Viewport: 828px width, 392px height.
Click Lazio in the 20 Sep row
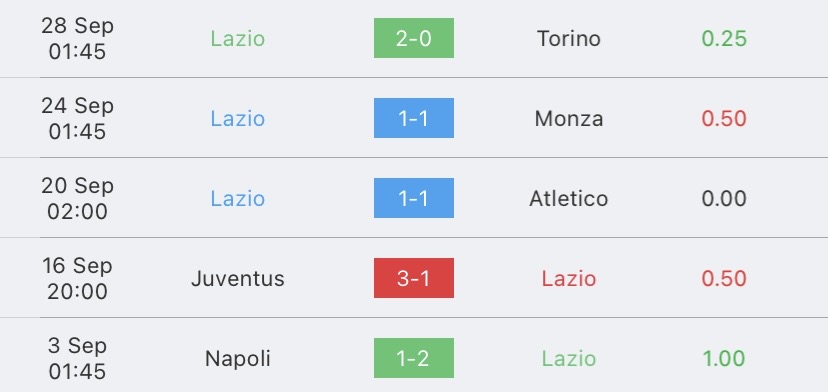[x=238, y=199]
